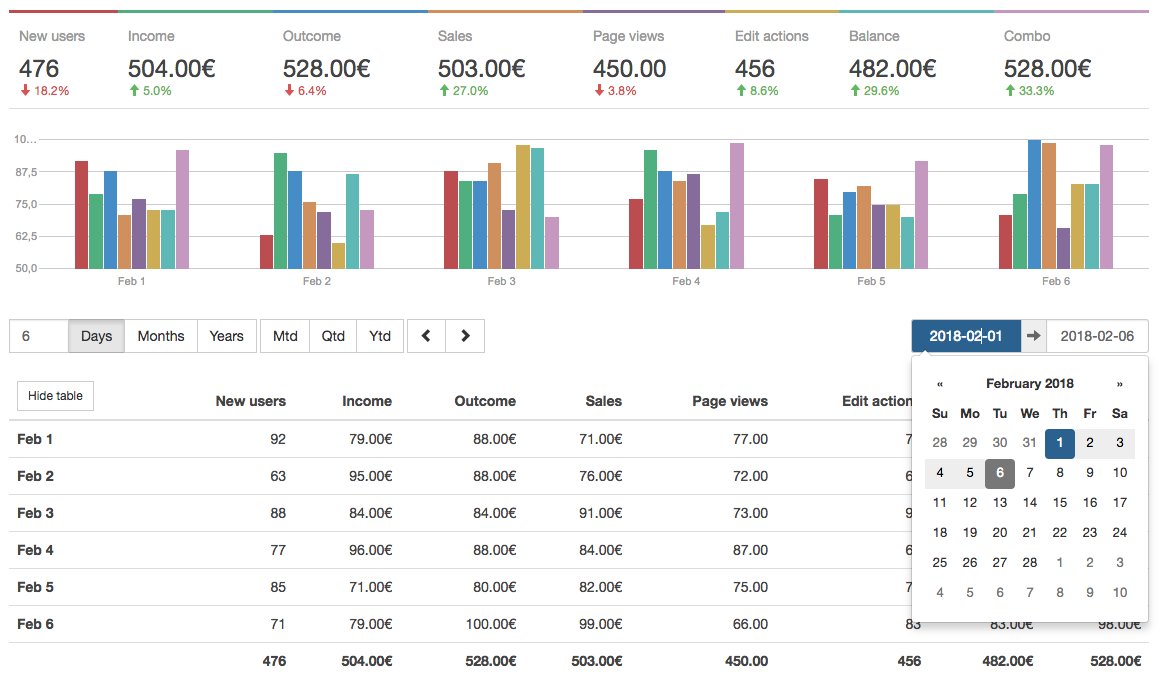This screenshot has height=684, width=1163.
Task: Select the Page views metric card
Action: pyautogui.click(x=653, y=57)
